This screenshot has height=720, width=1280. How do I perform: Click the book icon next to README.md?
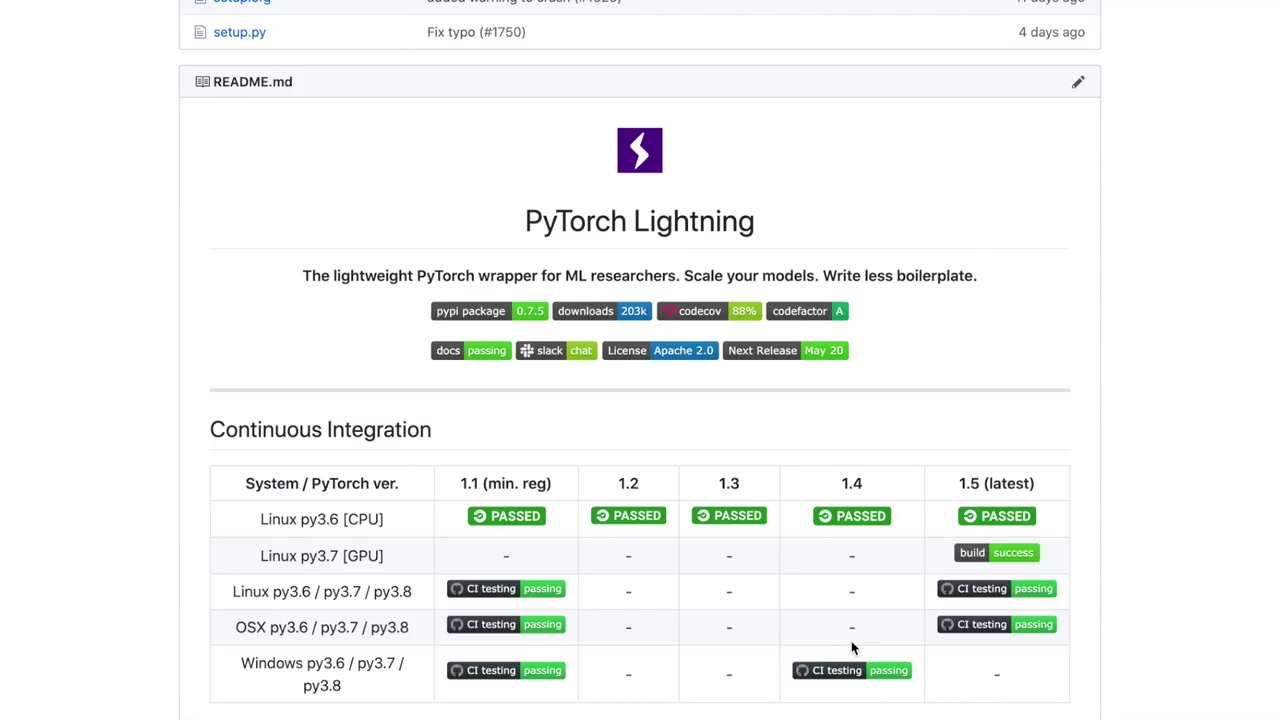tap(202, 82)
